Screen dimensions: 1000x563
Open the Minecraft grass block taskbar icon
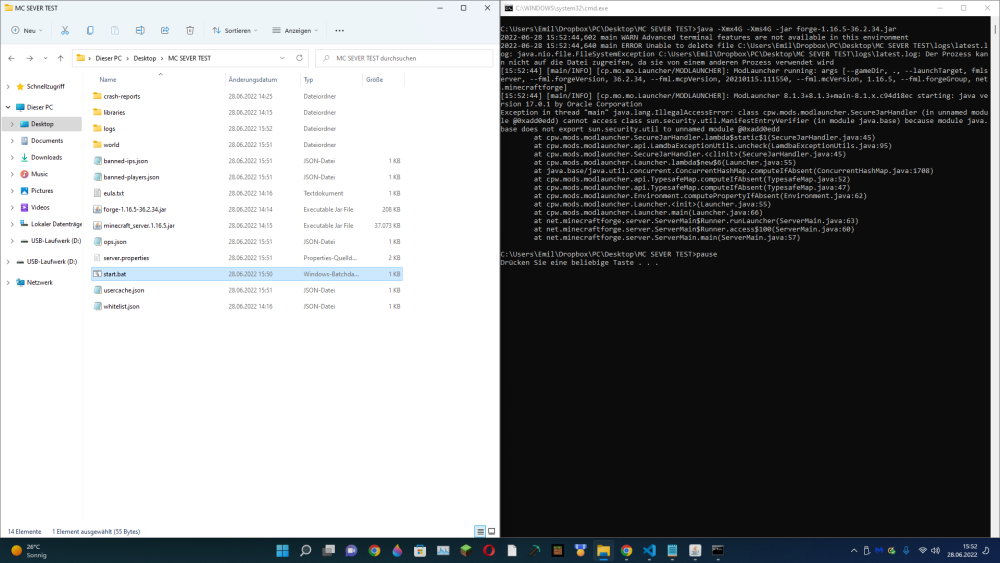(x=466, y=550)
